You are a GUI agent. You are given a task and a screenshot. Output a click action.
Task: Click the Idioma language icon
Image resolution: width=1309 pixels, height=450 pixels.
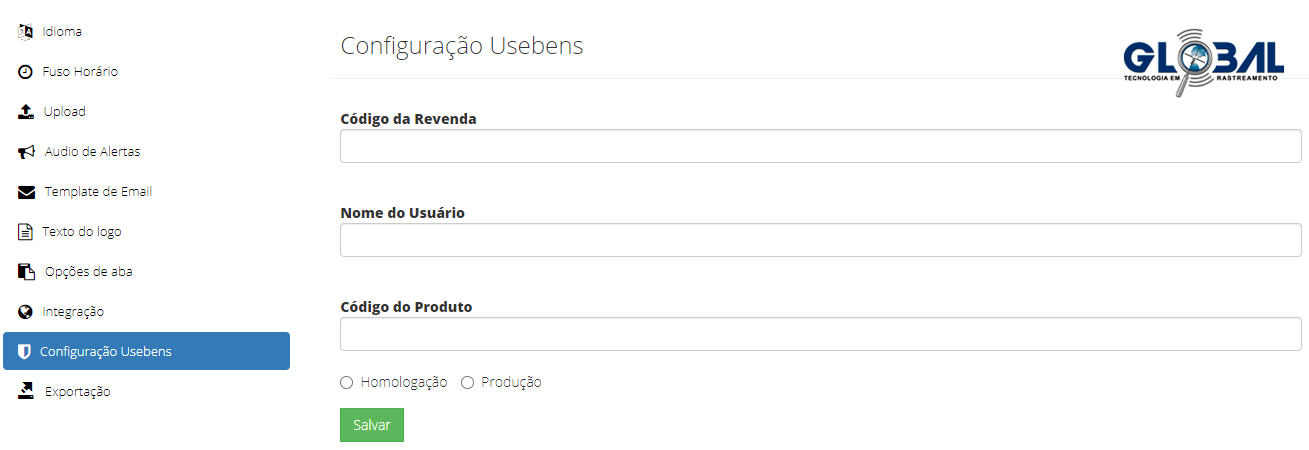coord(26,31)
